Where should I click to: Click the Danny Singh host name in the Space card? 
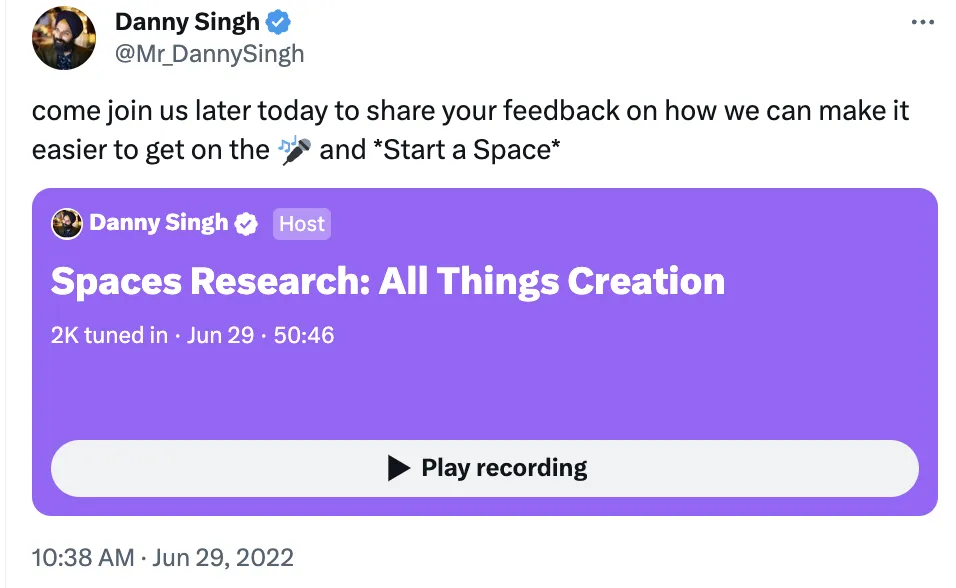[x=159, y=223]
